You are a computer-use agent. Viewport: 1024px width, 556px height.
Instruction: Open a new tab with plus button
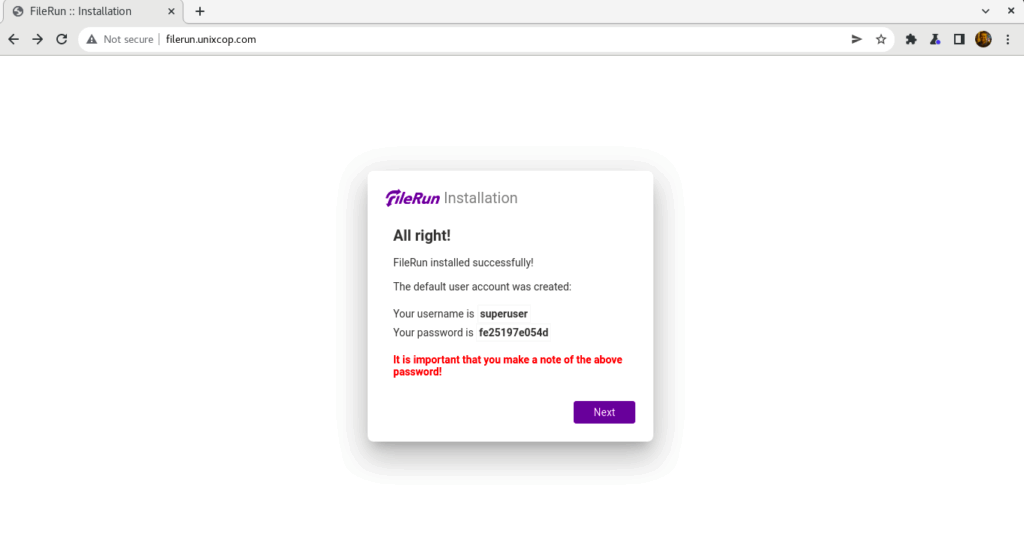coord(200,11)
